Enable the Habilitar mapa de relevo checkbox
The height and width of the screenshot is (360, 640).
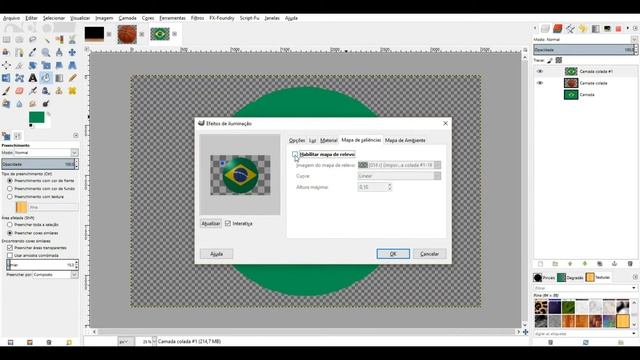(x=295, y=154)
